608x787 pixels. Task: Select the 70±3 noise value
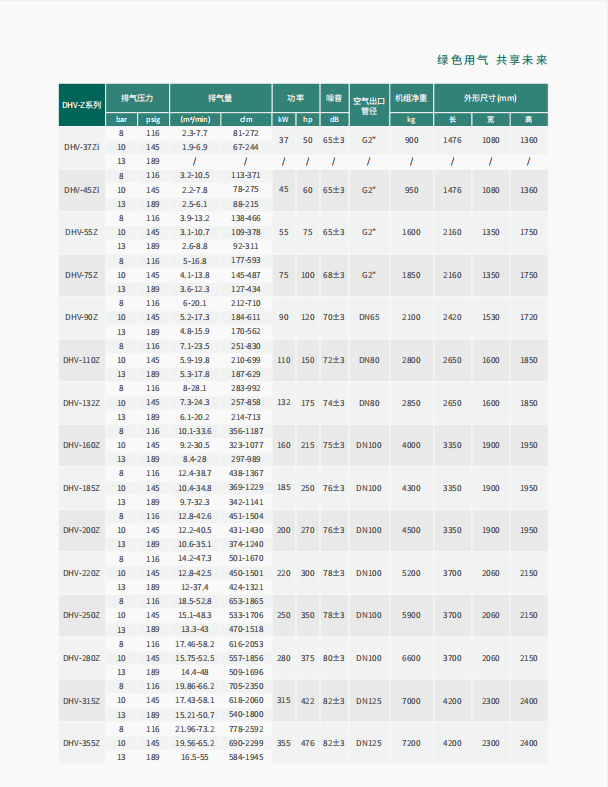click(334, 317)
